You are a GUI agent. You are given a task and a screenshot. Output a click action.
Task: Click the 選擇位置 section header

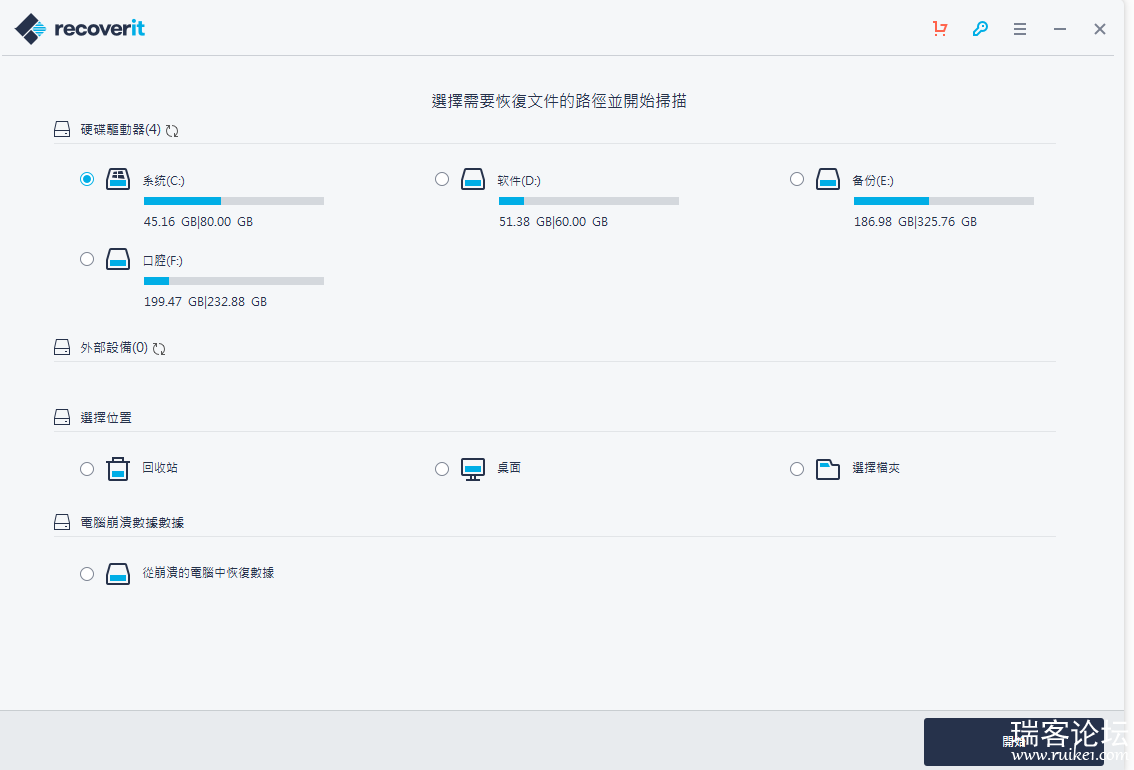(x=106, y=418)
